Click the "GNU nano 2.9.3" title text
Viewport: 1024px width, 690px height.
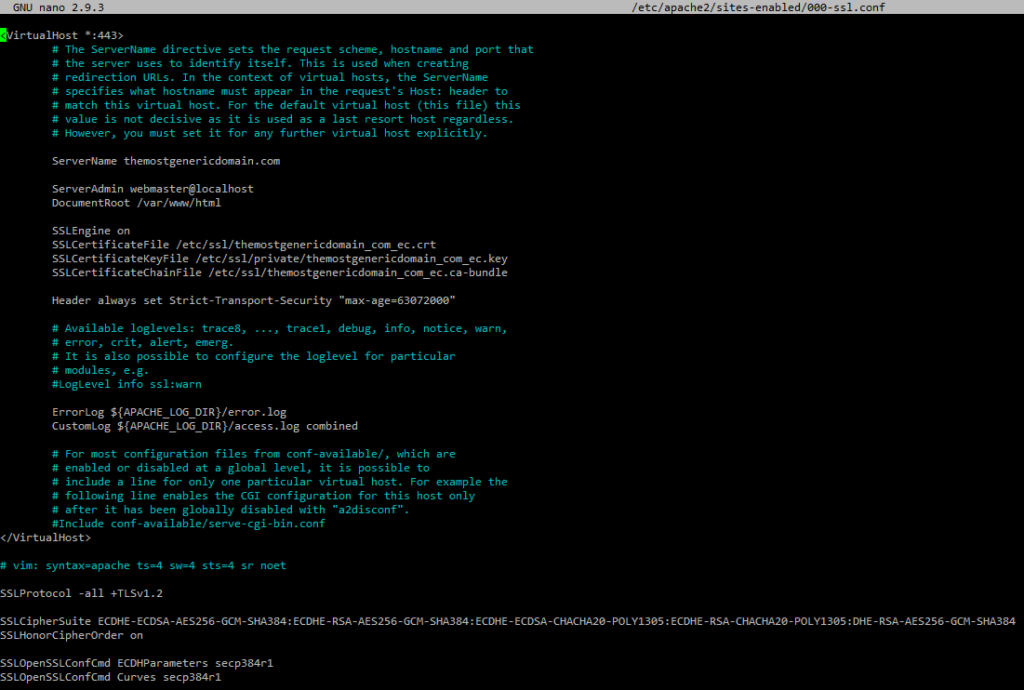(58, 7)
